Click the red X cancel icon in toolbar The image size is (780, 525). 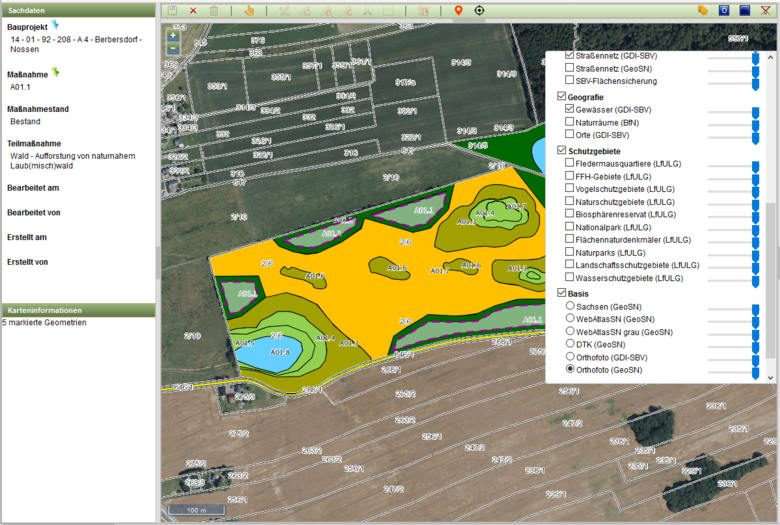coord(193,10)
